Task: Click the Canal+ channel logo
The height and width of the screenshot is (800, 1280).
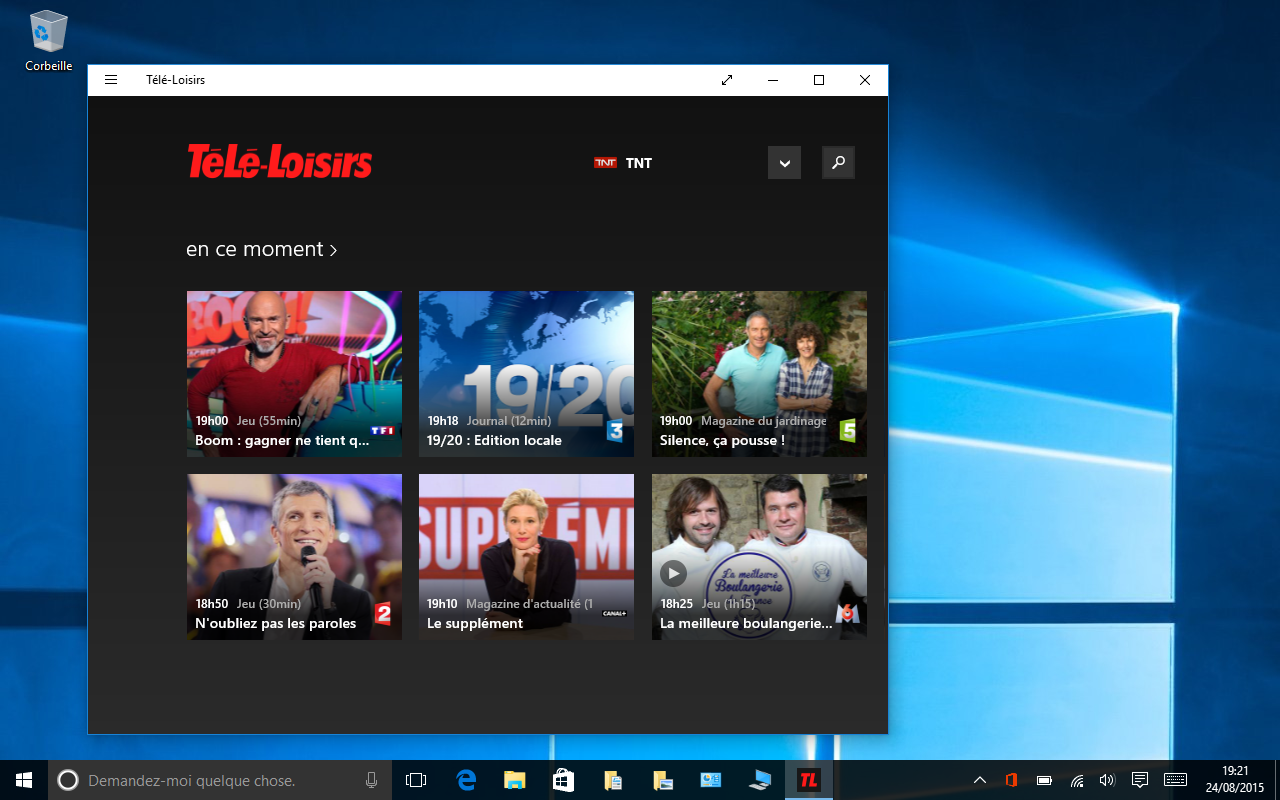Action: pos(614,614)
